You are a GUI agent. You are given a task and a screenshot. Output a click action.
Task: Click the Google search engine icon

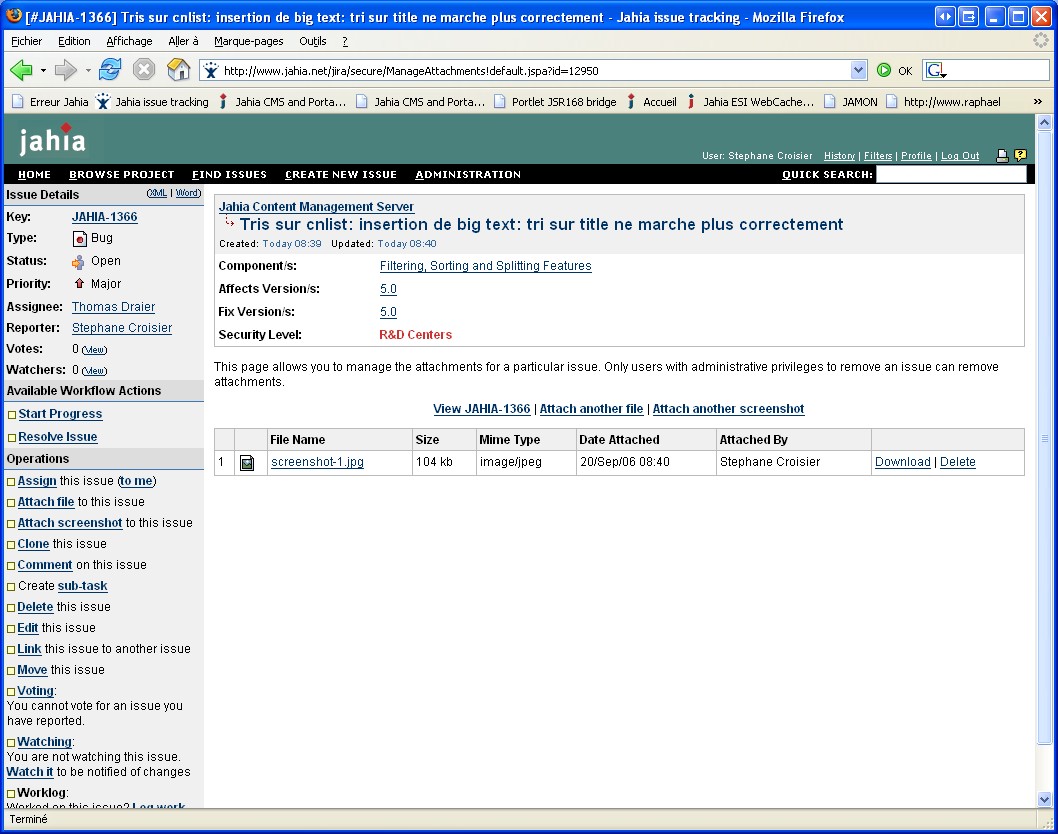click(934, 70)
